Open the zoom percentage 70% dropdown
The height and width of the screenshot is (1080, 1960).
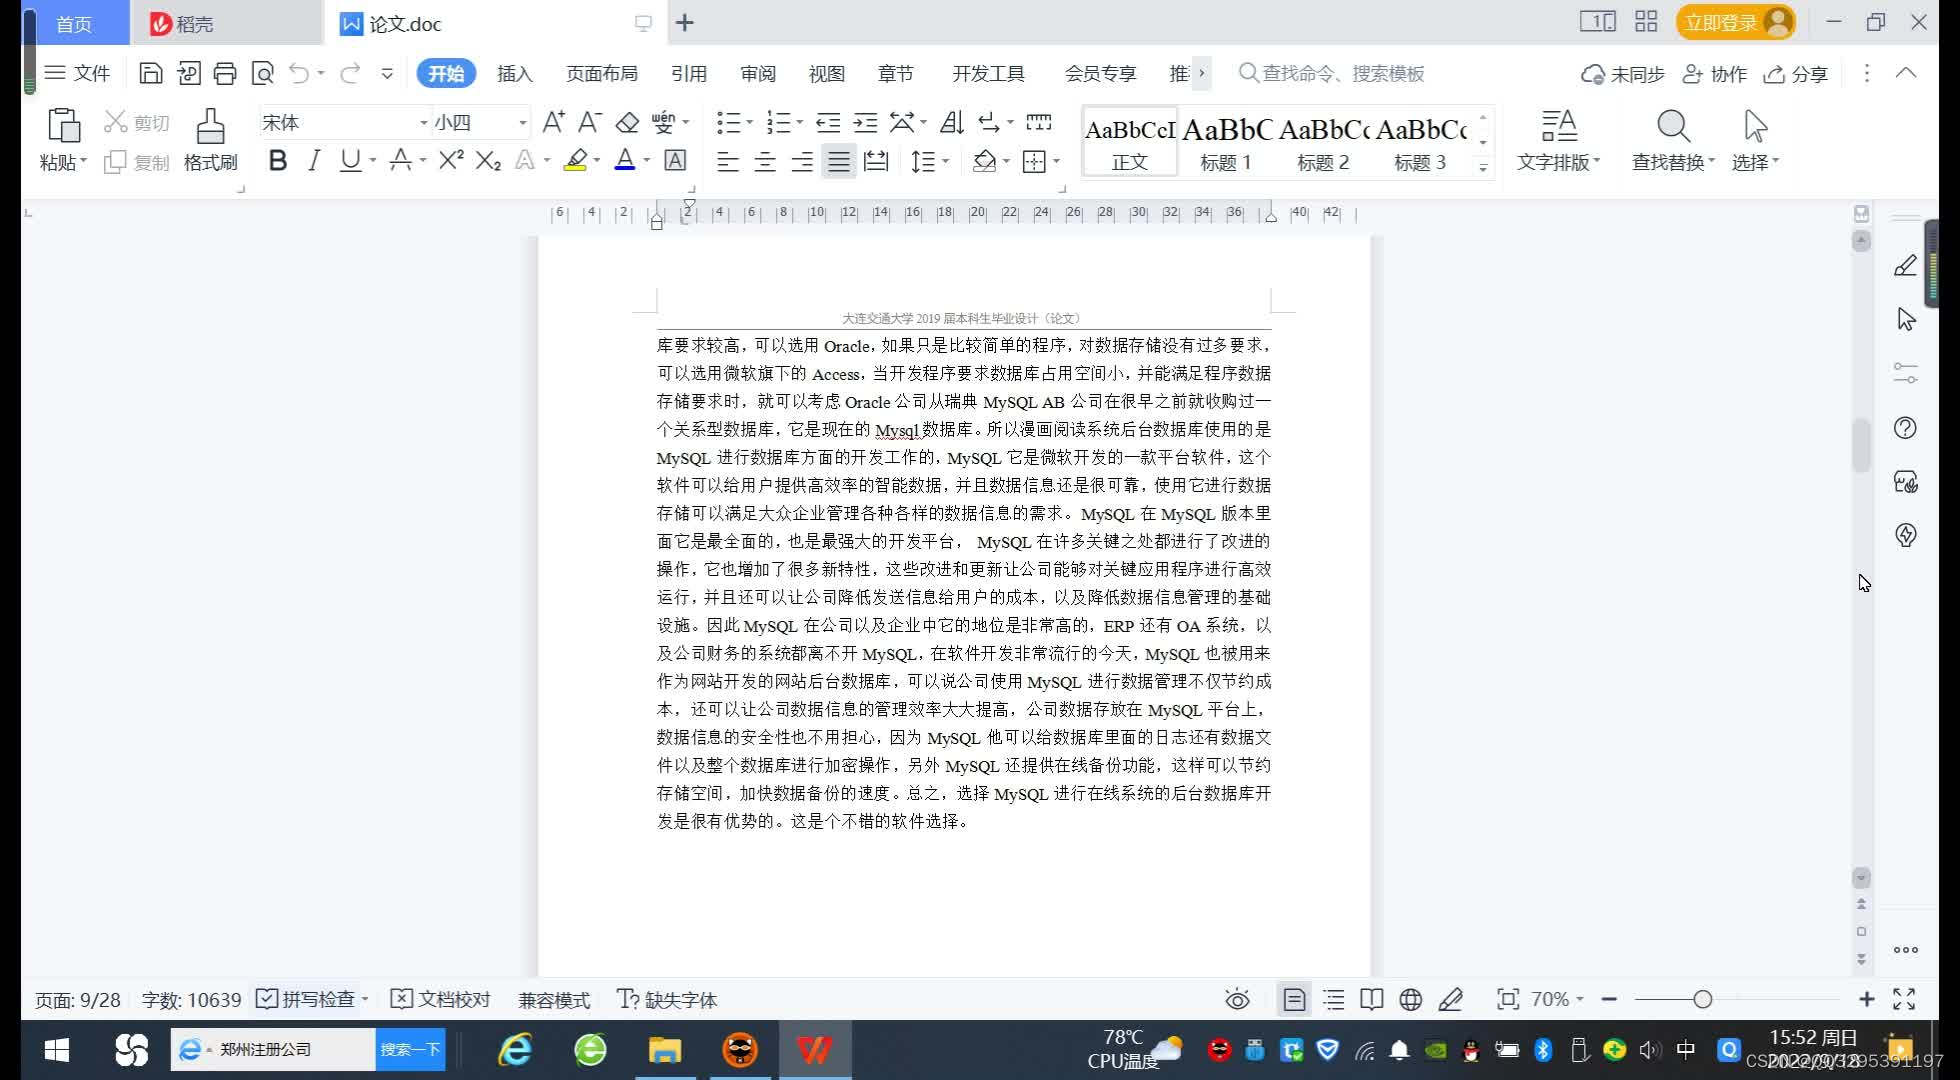1557,999
